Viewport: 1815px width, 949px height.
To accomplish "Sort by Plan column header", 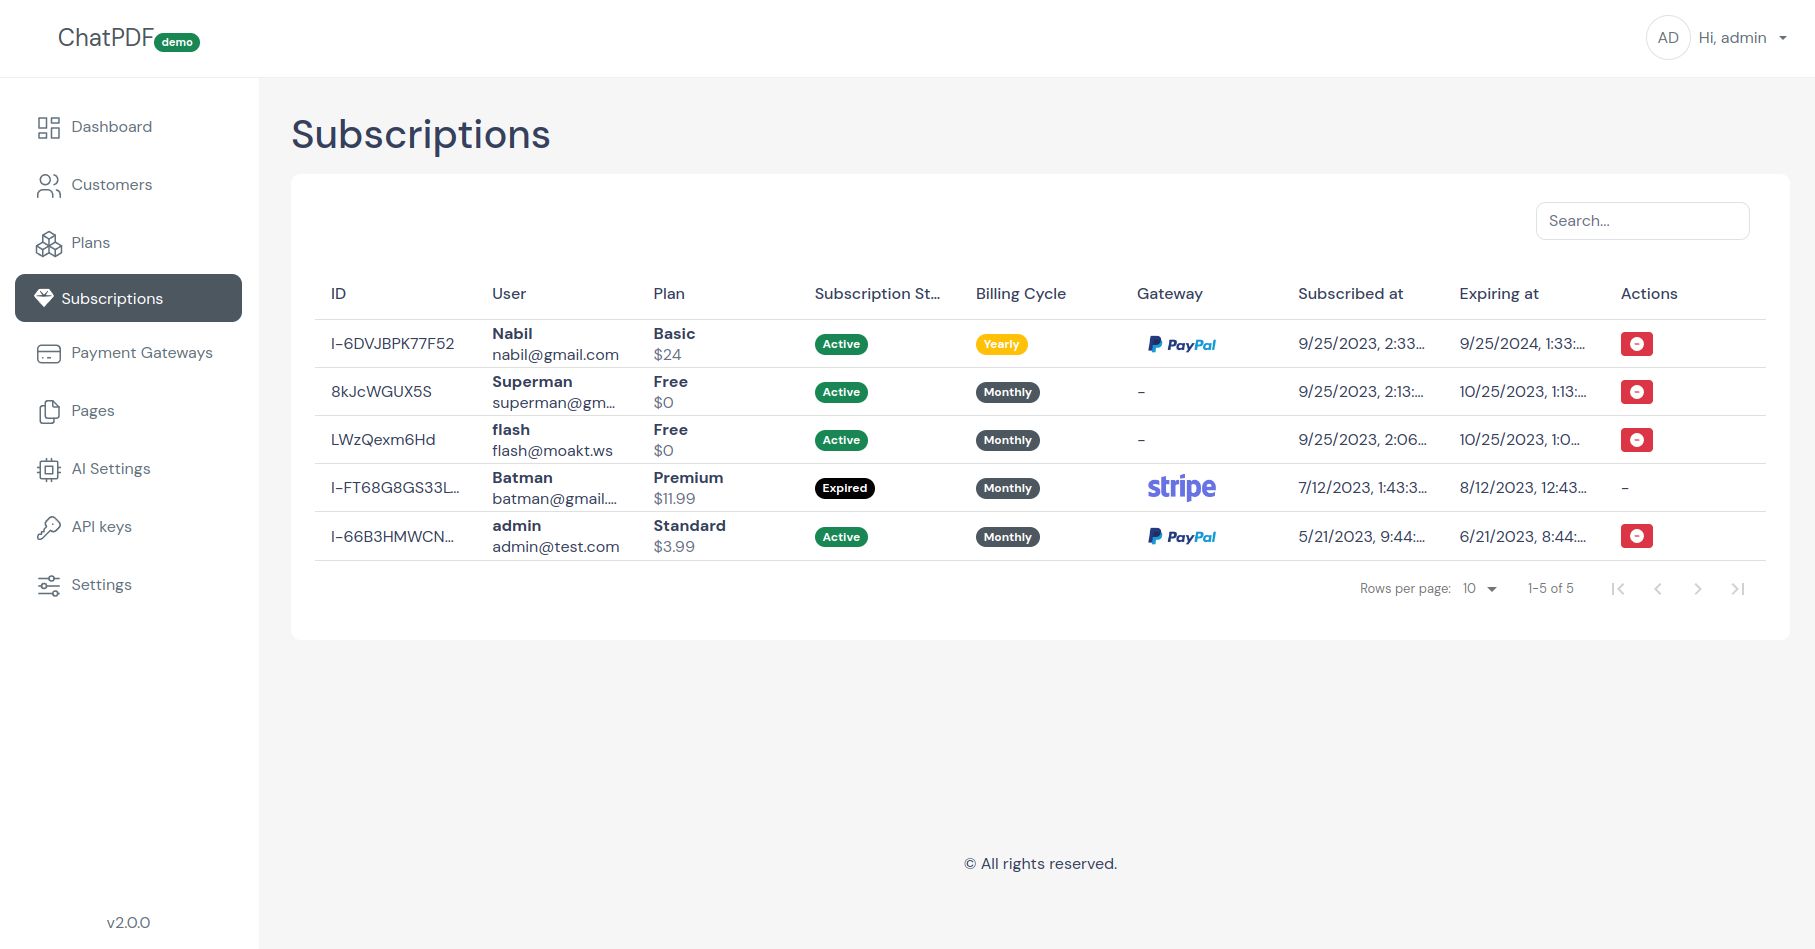I will click(669, 294).
